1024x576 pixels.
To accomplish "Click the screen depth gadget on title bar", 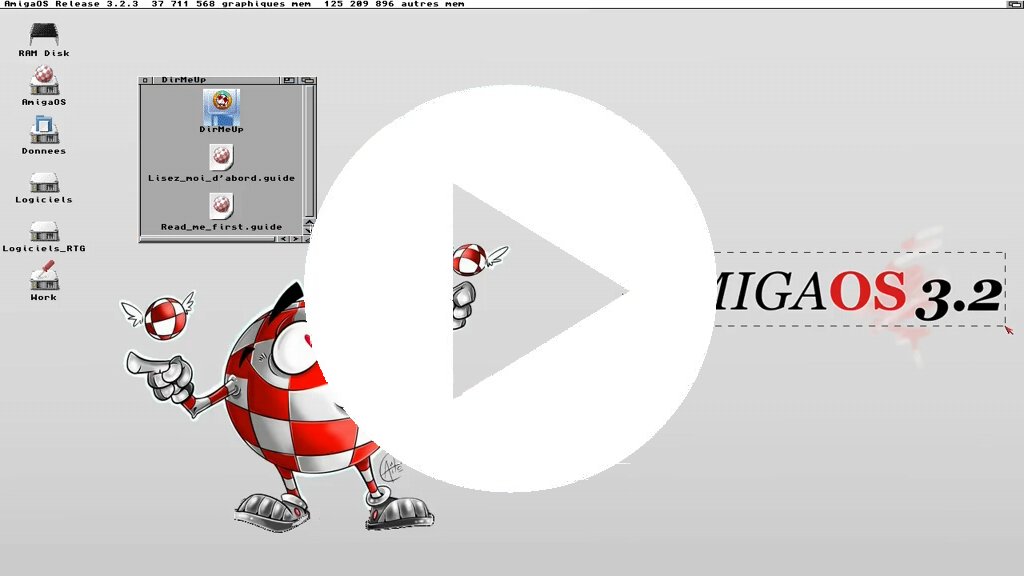I will pyautogui.click(x=1015, y=4).
